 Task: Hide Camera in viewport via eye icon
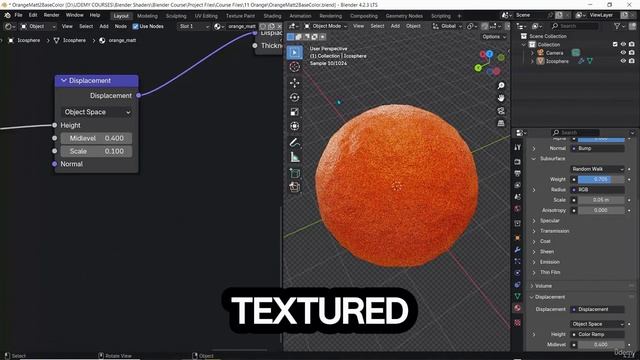point(623,53)
